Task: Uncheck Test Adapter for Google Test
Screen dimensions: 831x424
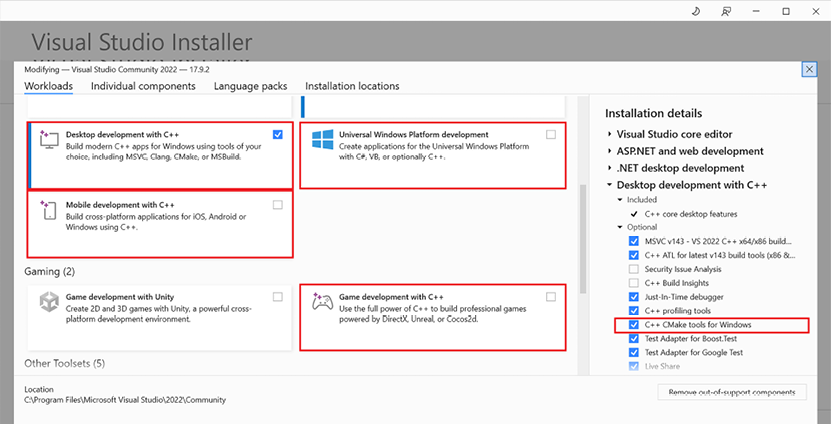Action: tap(633, 352)
